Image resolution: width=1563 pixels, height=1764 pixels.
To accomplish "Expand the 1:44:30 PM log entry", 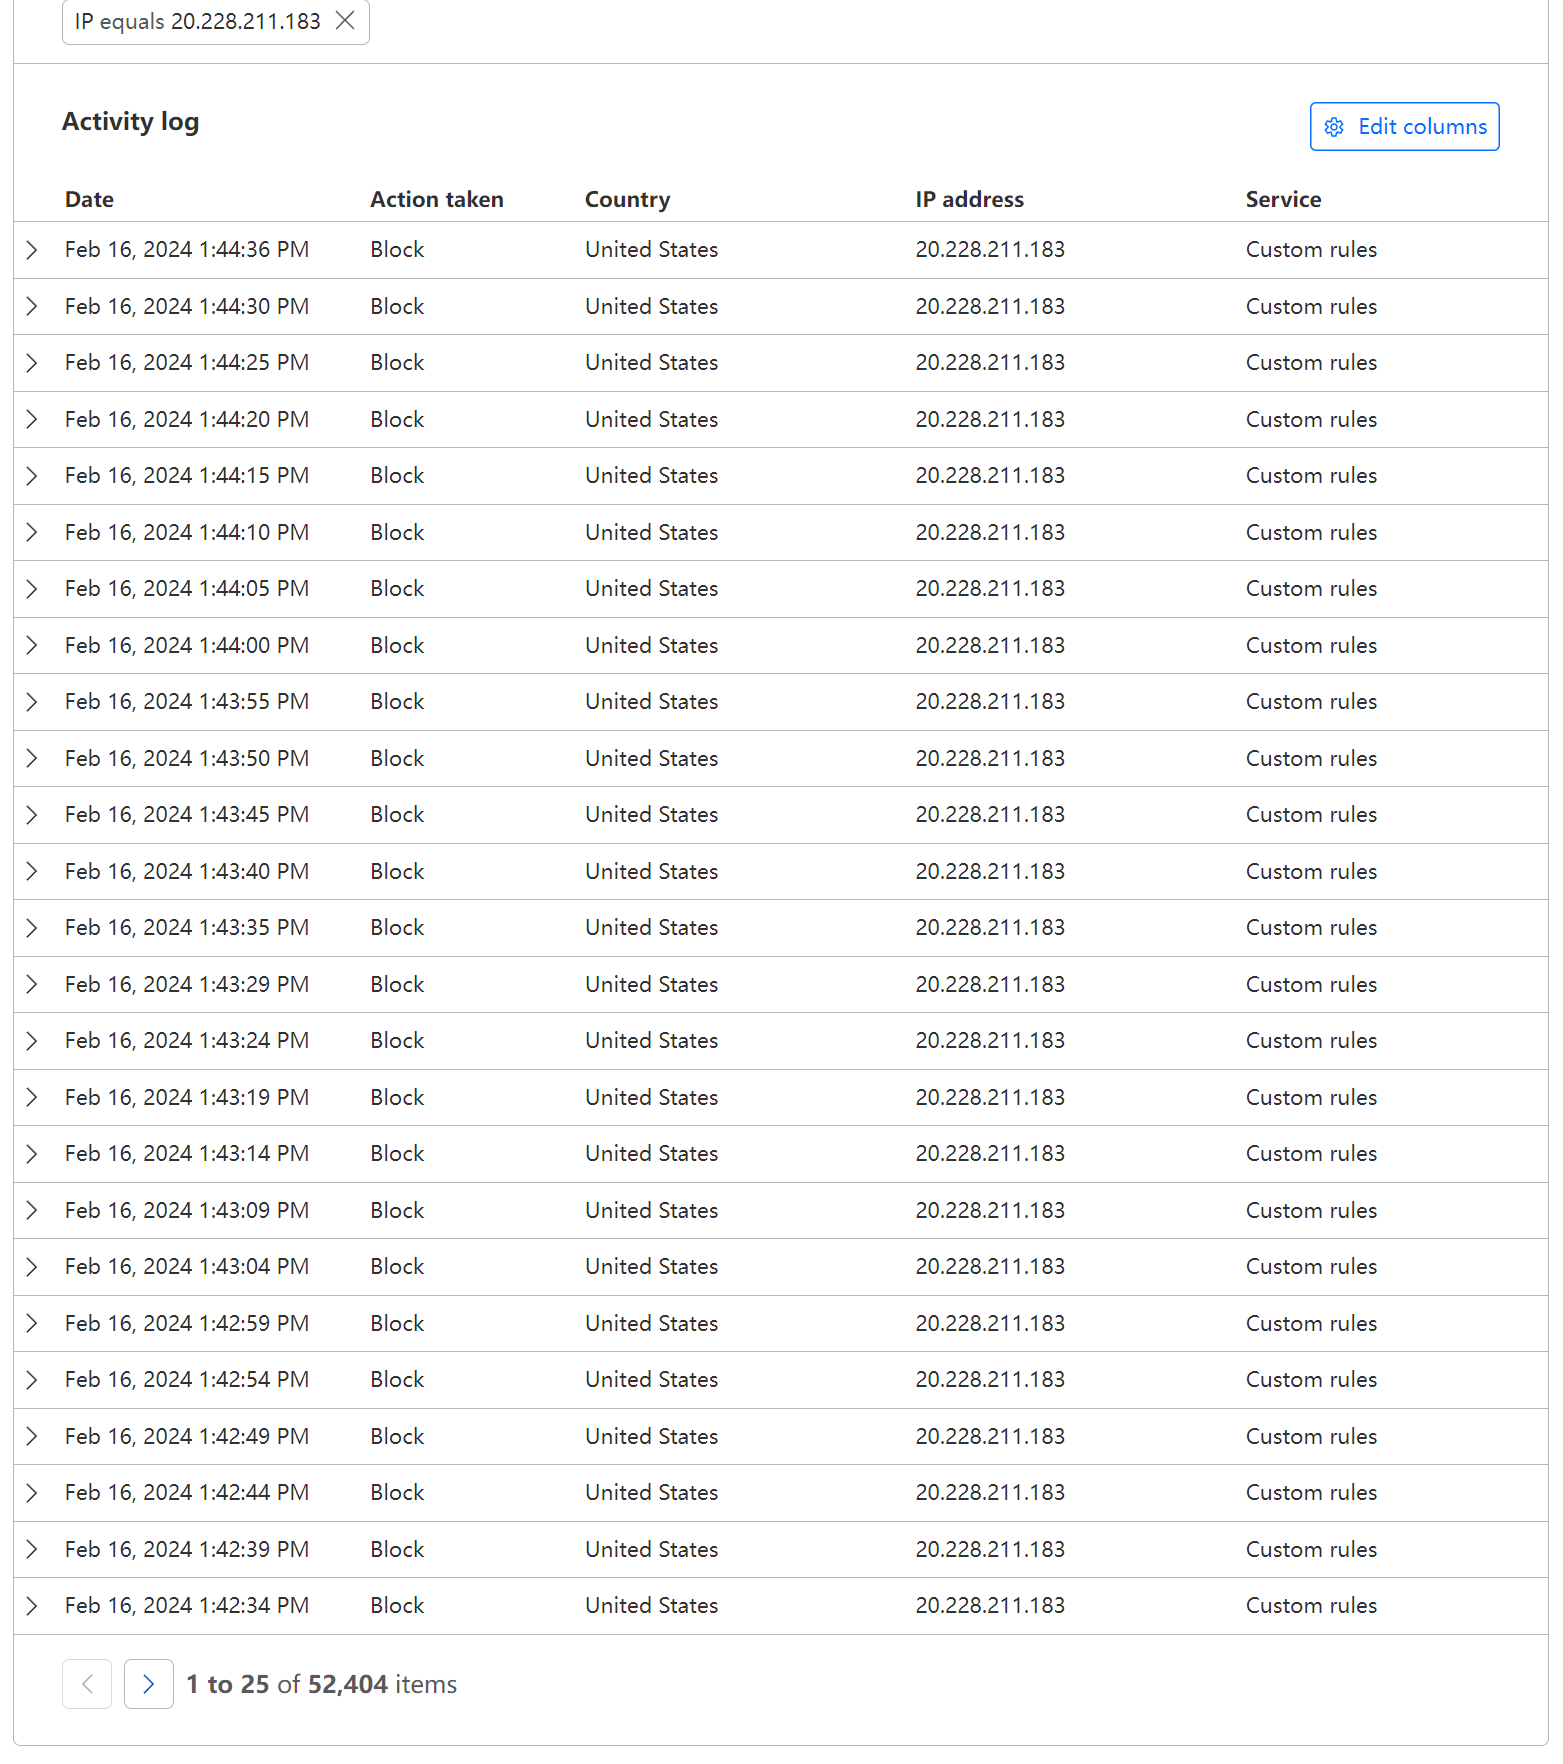I will (32, 306).
